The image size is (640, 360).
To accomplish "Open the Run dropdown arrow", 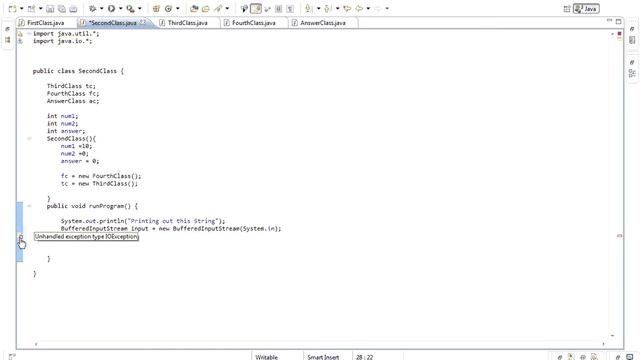I will (x=120, y=9).
